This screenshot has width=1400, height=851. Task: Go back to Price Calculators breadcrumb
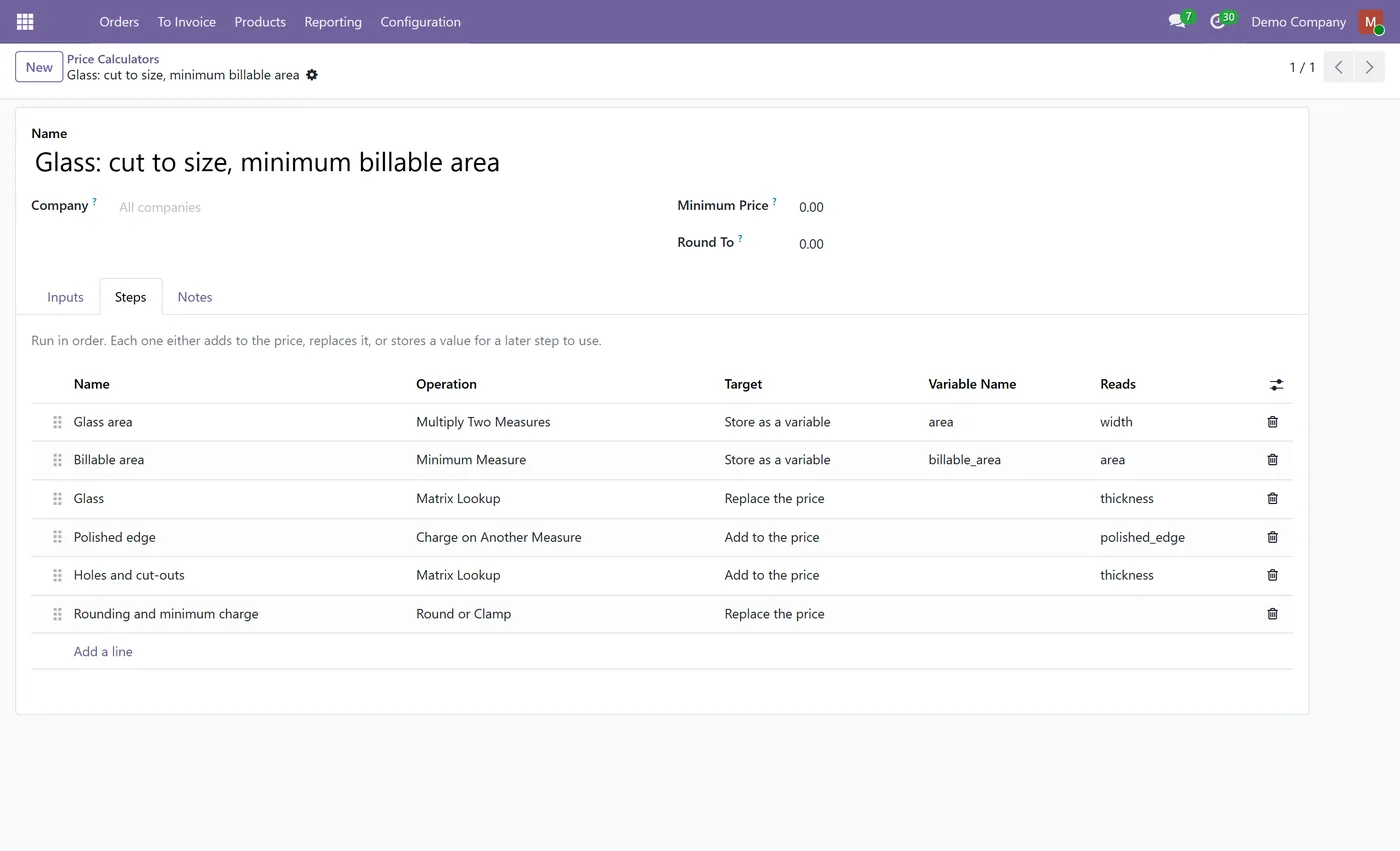(113, 59)
